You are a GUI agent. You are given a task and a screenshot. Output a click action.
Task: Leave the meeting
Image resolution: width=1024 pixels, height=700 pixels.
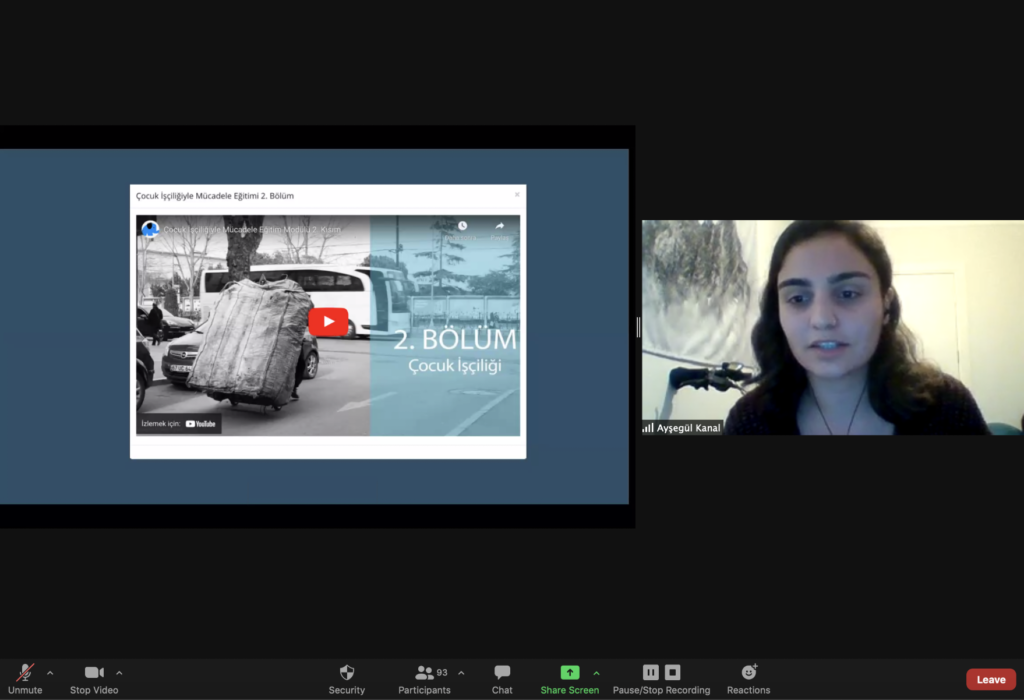(991, 679)
